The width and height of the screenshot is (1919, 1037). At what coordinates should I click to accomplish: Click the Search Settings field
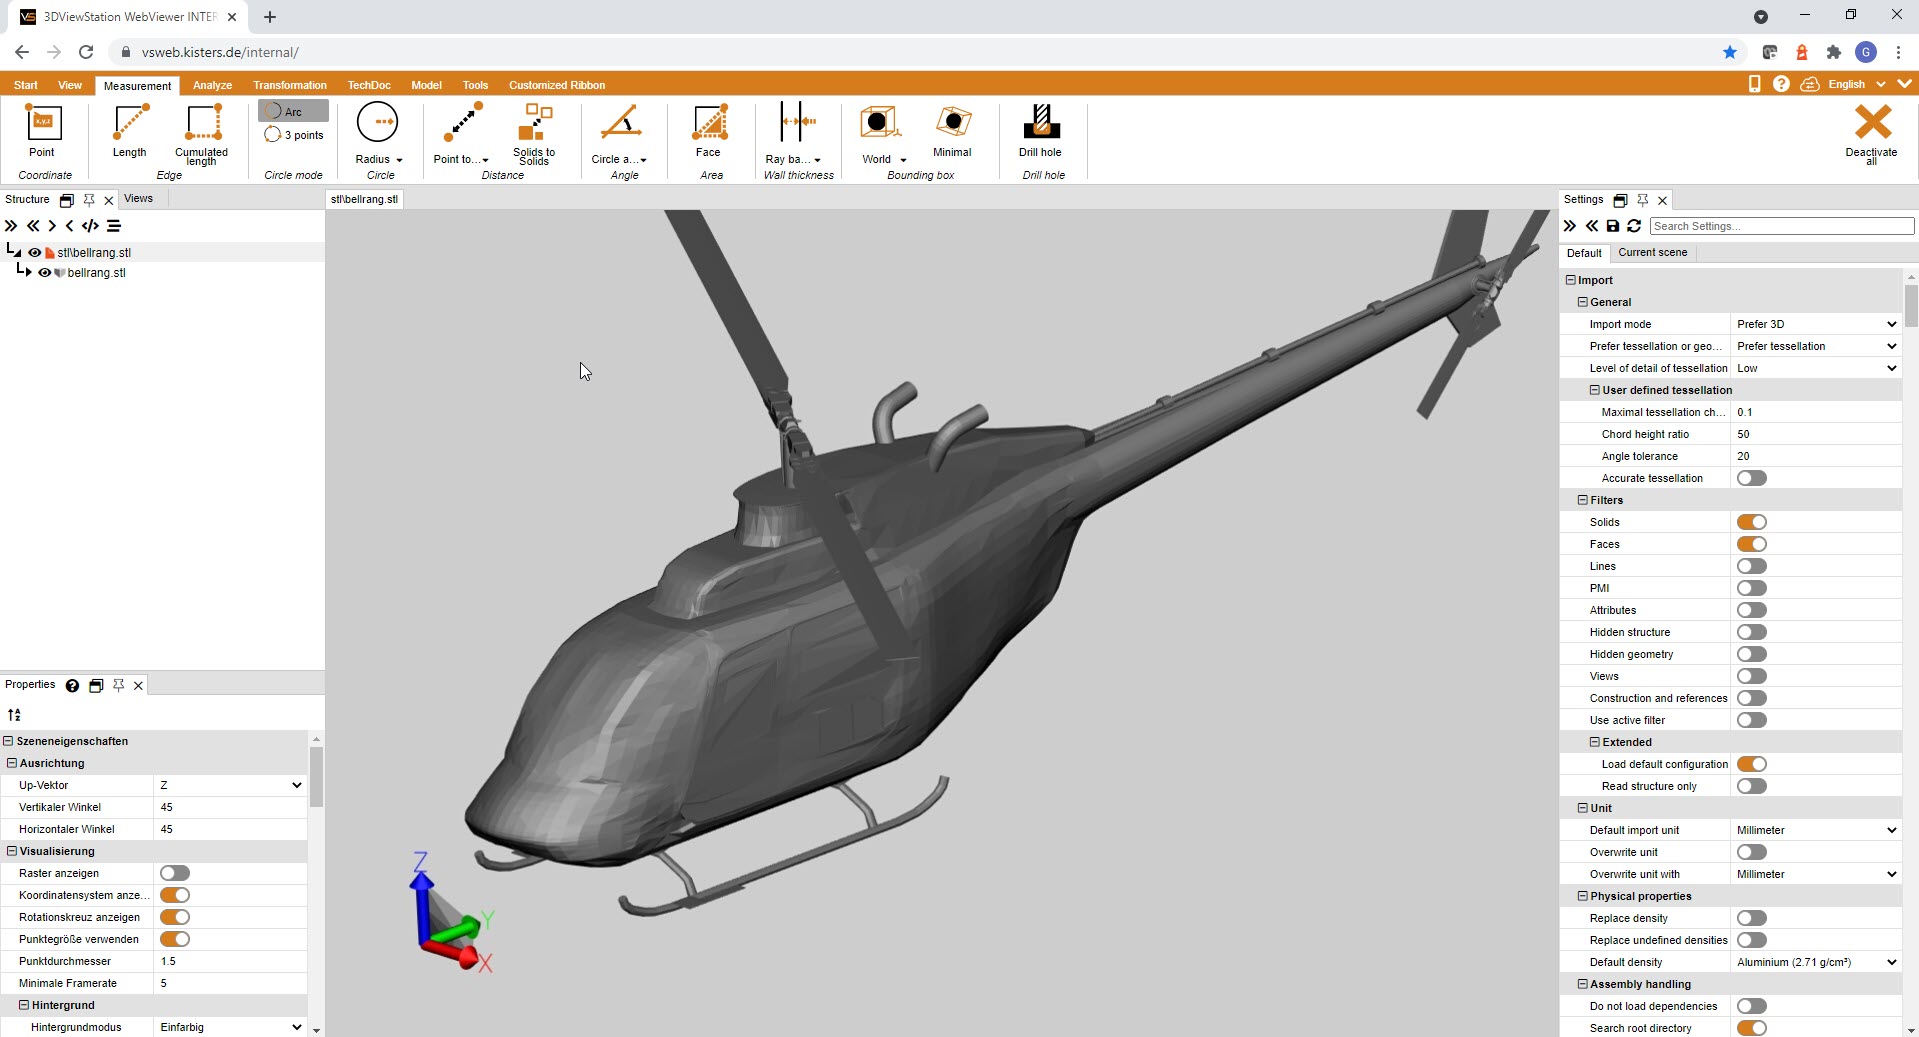pyautogui.click(x=1782, y=226)
